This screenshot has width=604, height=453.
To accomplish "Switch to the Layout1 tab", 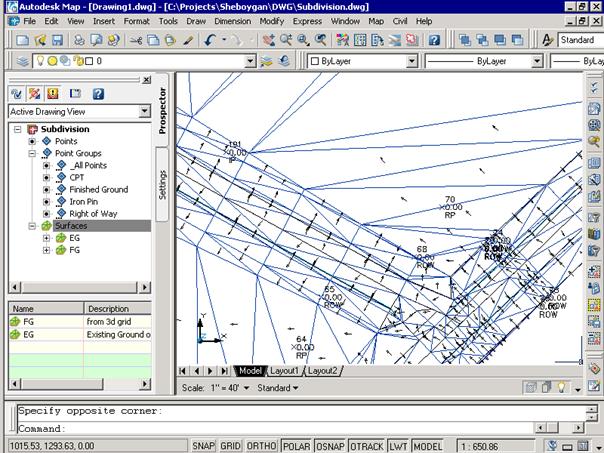I will 284,370.
